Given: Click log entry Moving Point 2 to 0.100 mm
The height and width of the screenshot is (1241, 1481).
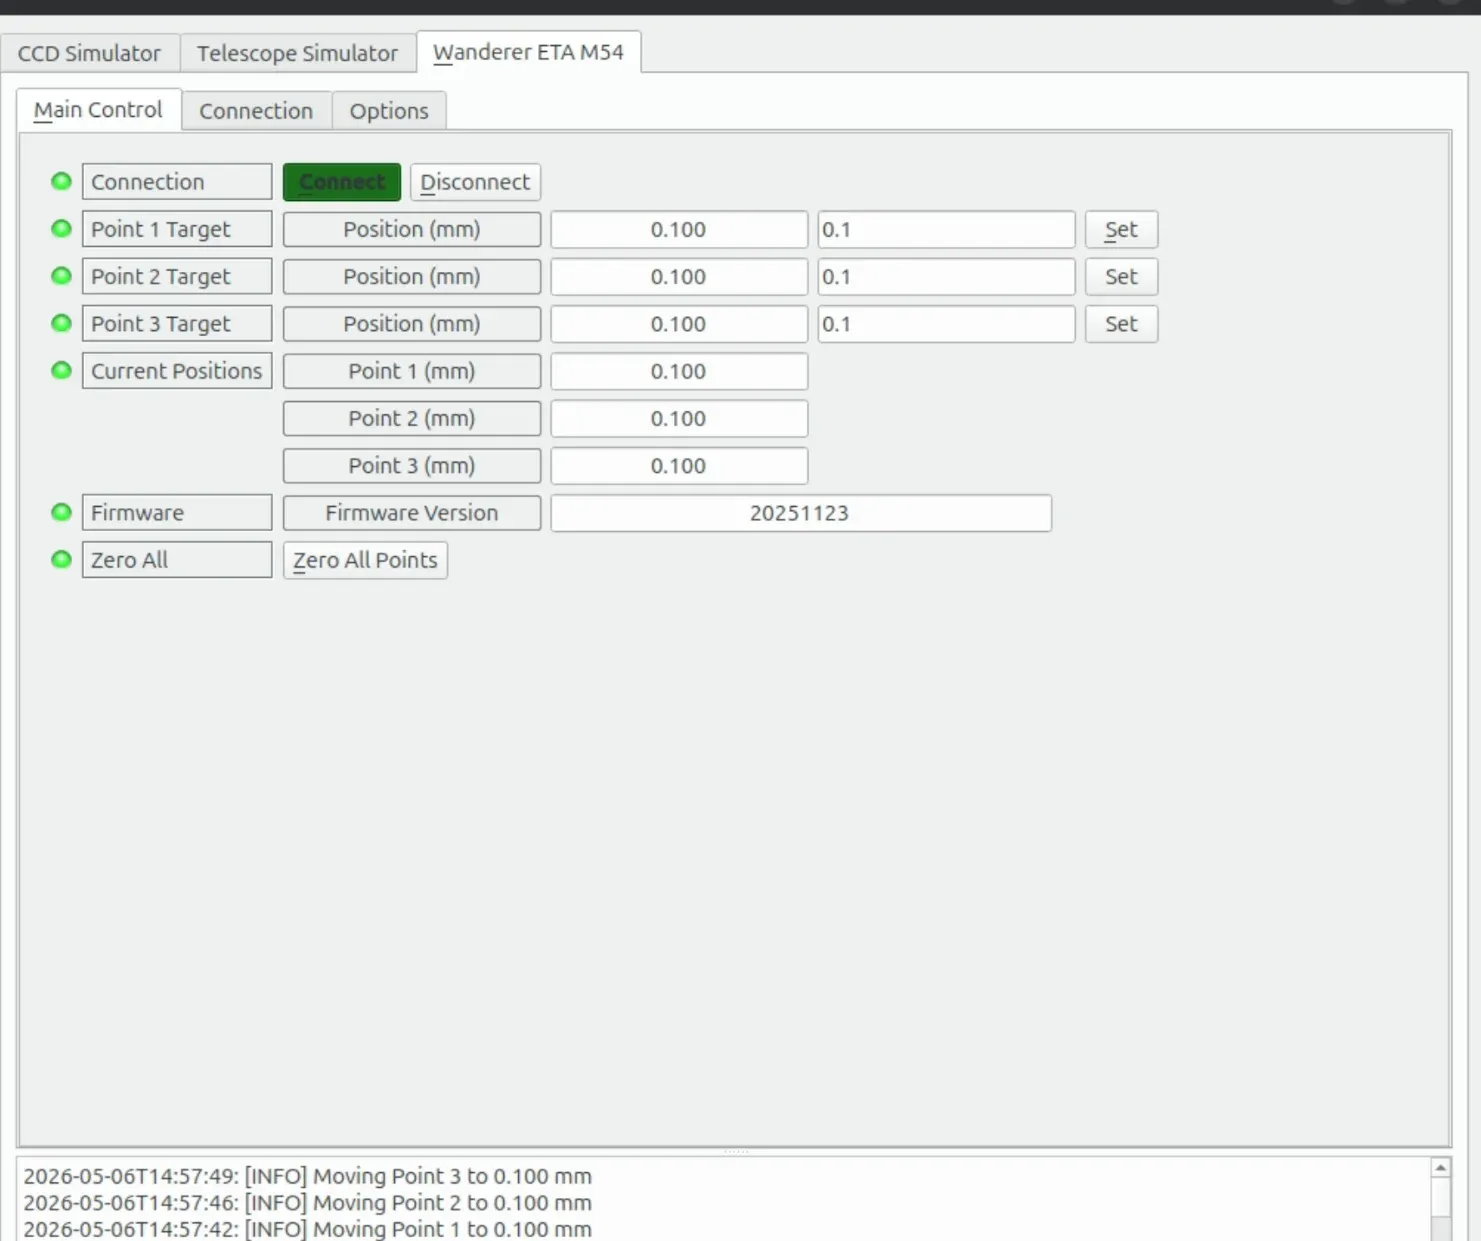Looking at the screenshot, I should [x=308, y=1202].
